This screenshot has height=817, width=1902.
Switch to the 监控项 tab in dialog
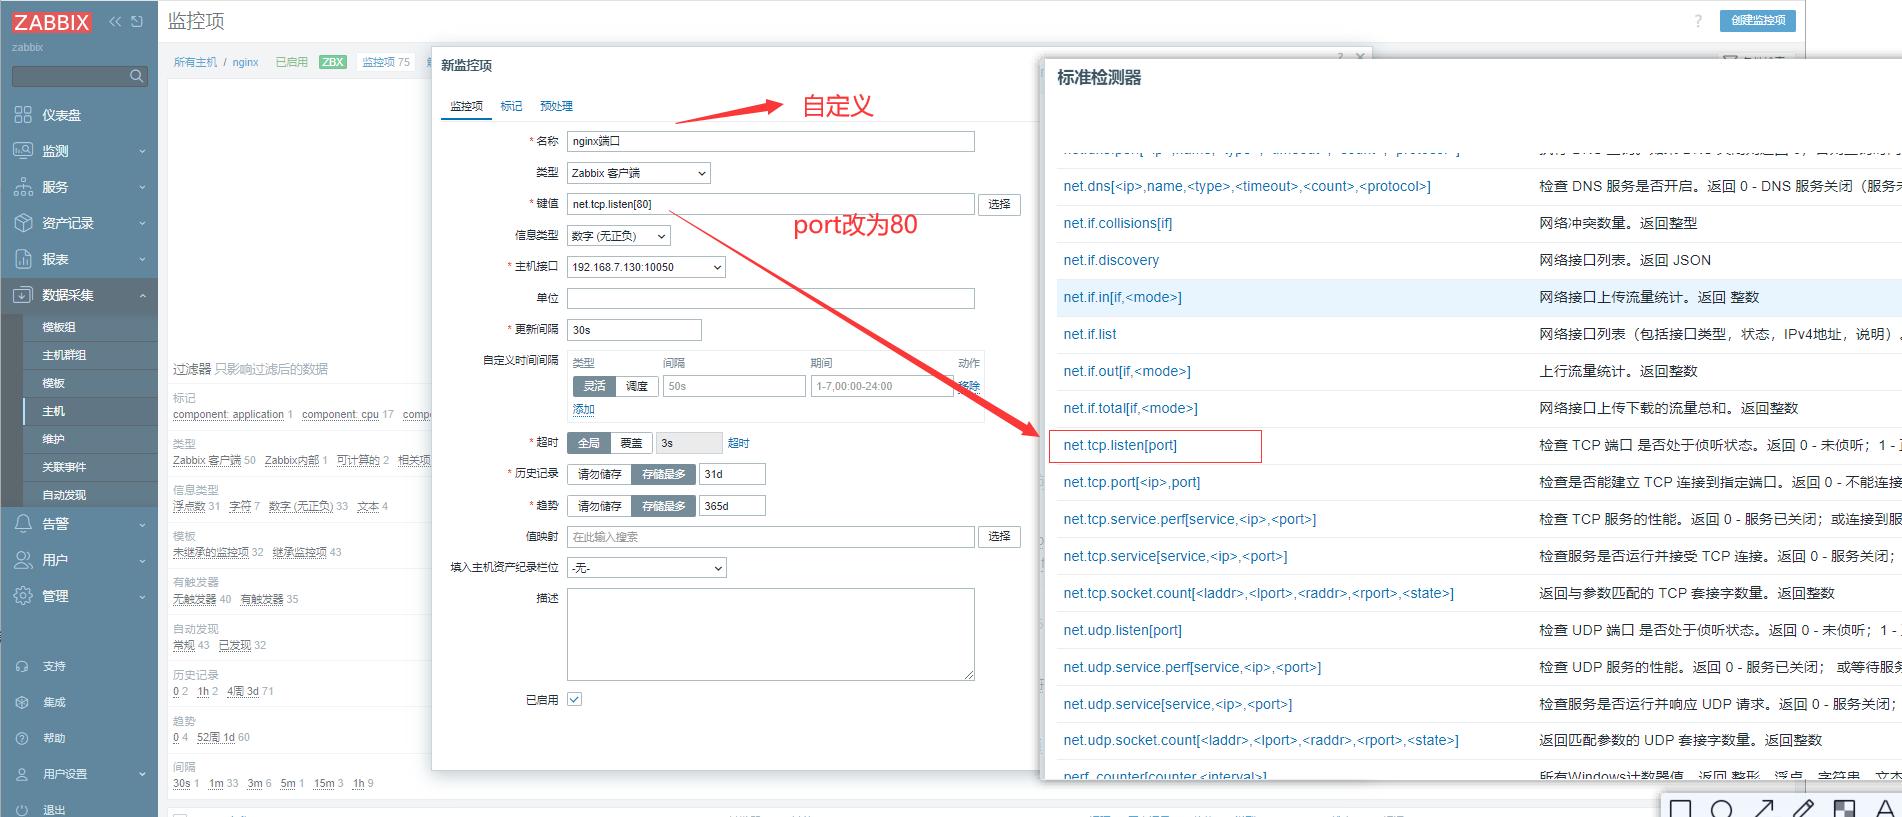tap(466, 106)
